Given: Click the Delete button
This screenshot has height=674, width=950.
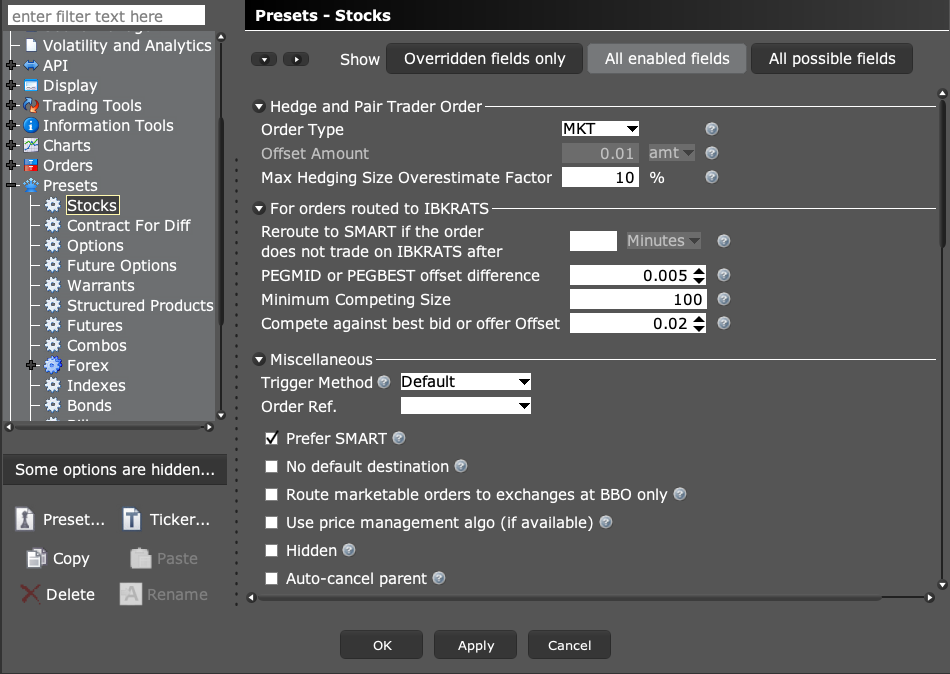Looking at the screenshot, I should tap(58, 595).
